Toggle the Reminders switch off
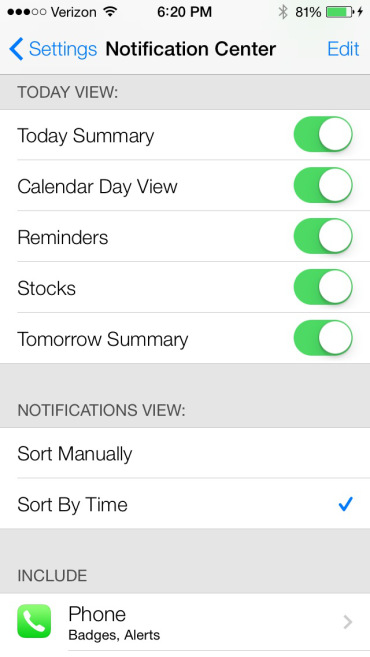The width and height of the screenshot is (370, 657). coord(323,236)
